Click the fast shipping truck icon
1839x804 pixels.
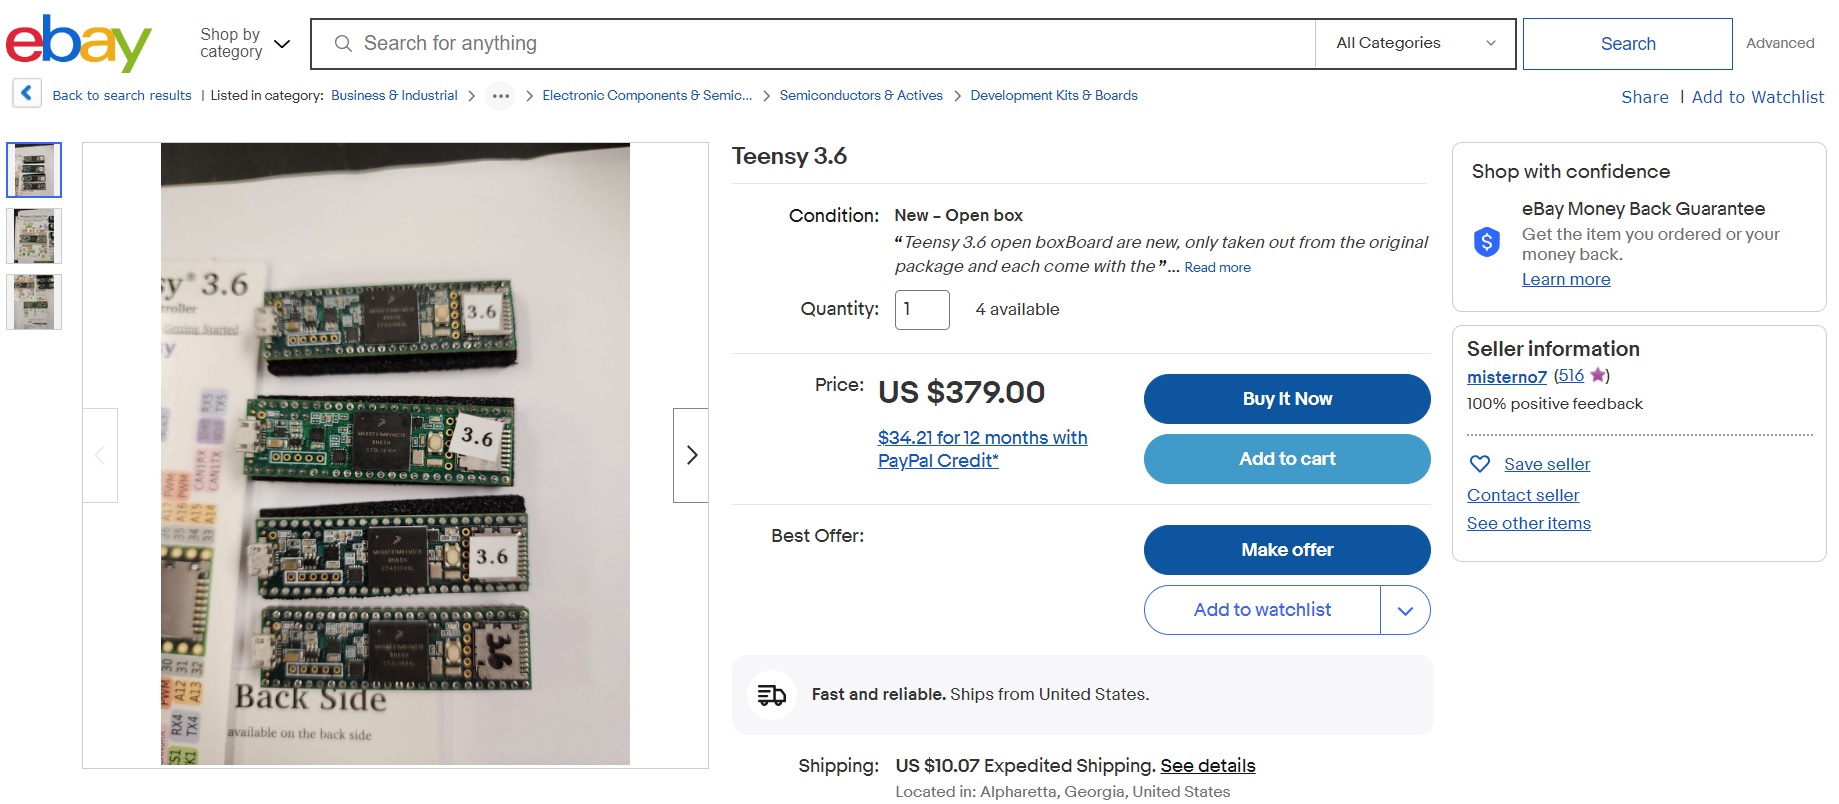point(772,695)
